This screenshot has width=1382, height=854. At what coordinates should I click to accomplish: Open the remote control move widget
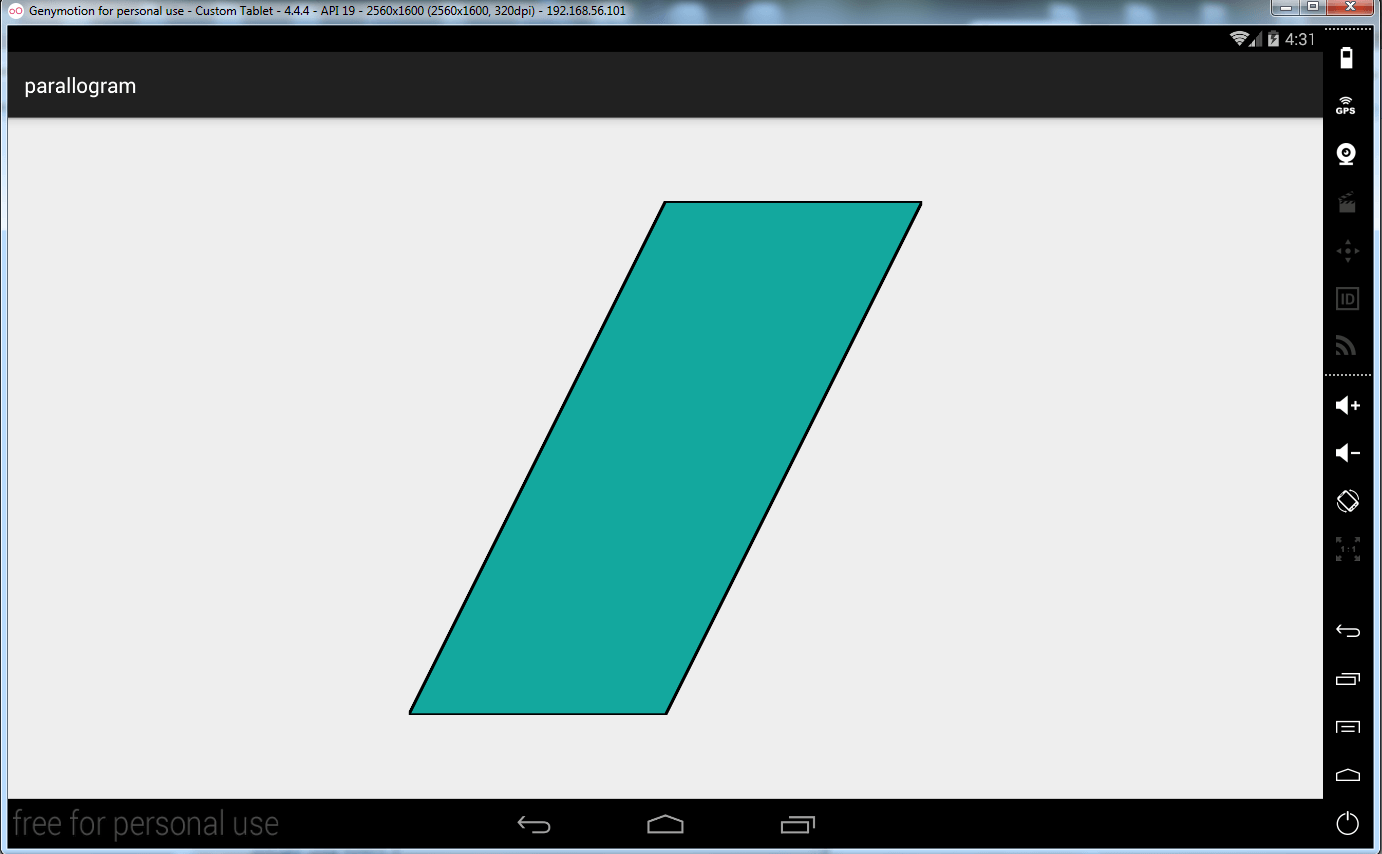(x=1347, y=251)
